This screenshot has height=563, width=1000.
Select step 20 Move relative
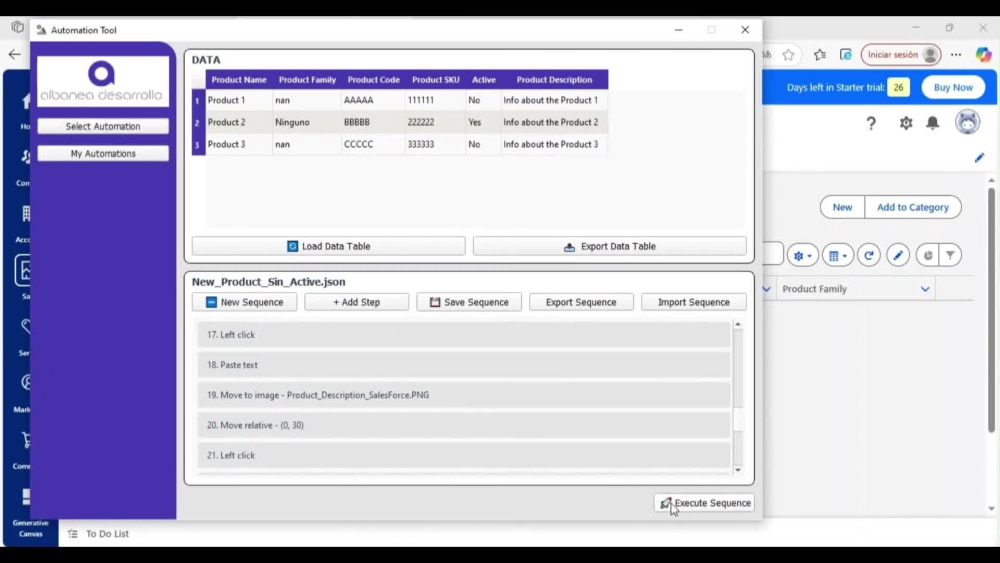coord(464,425)
